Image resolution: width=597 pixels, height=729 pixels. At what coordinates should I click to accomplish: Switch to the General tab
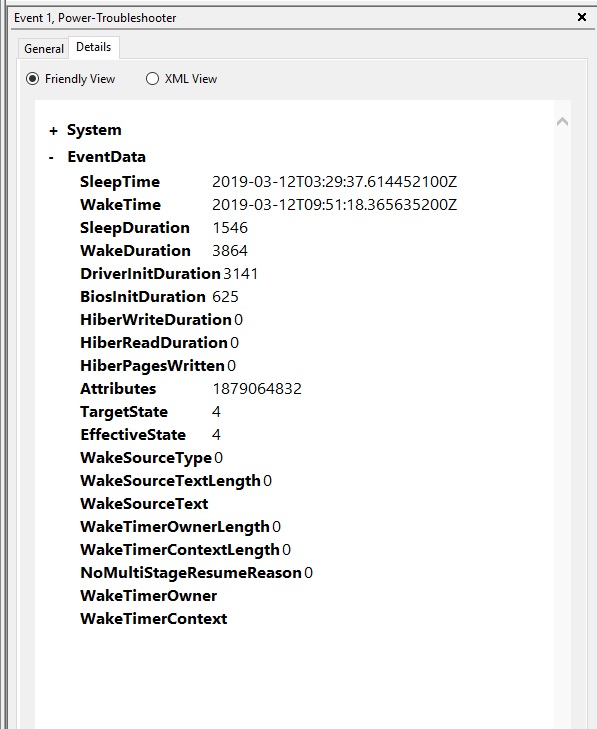[x=44, y=48]
